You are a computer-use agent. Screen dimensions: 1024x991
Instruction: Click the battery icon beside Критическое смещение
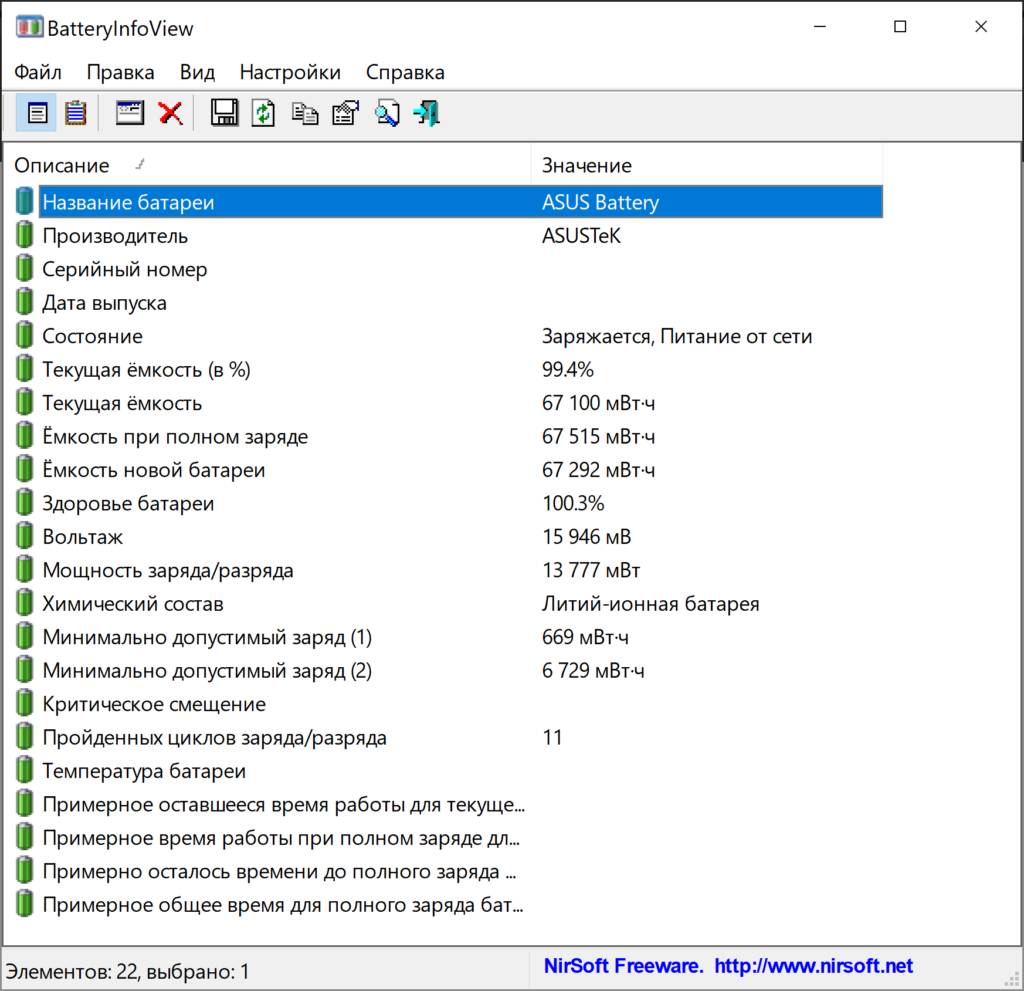[24, 704]
